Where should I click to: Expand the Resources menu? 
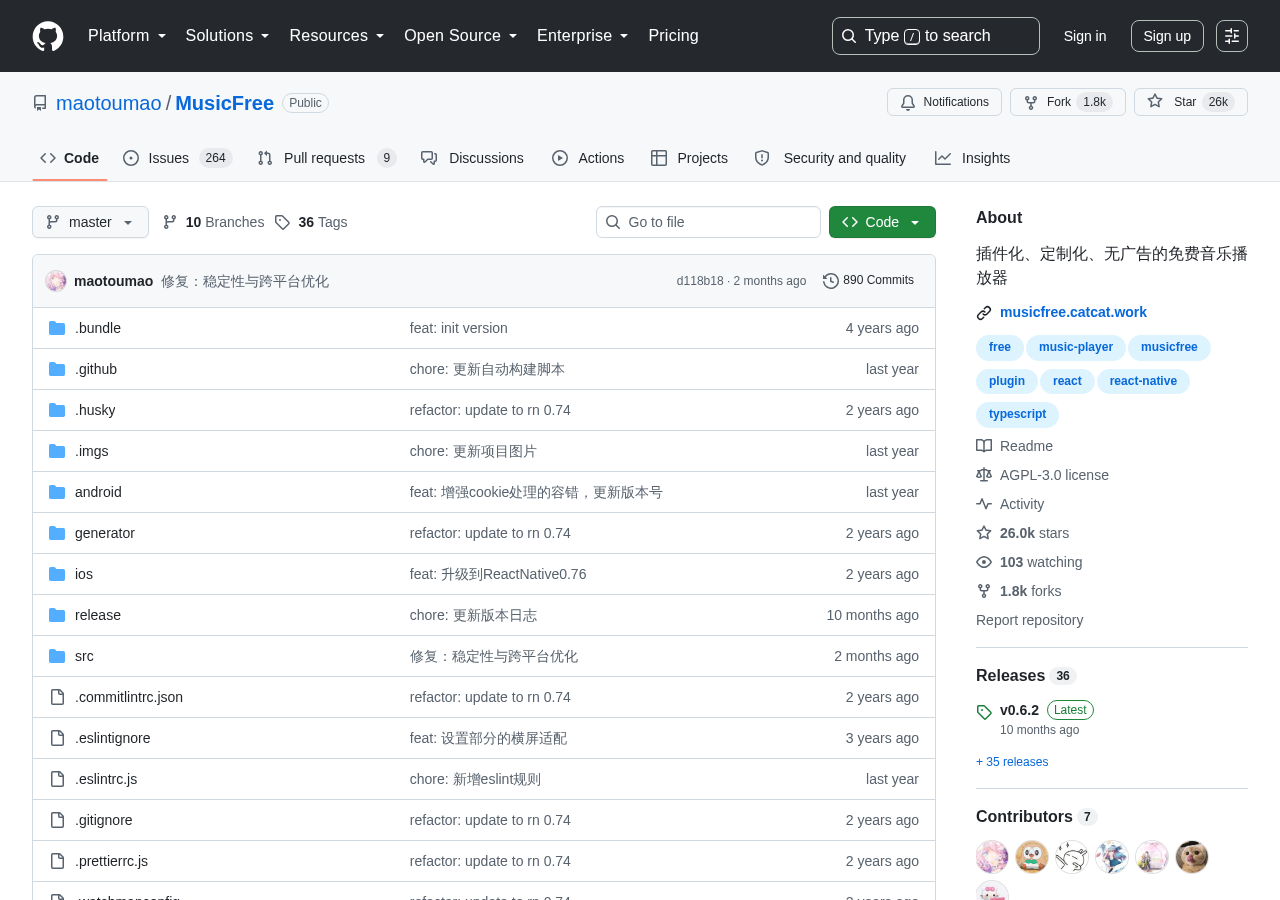[x=337, y=36]
